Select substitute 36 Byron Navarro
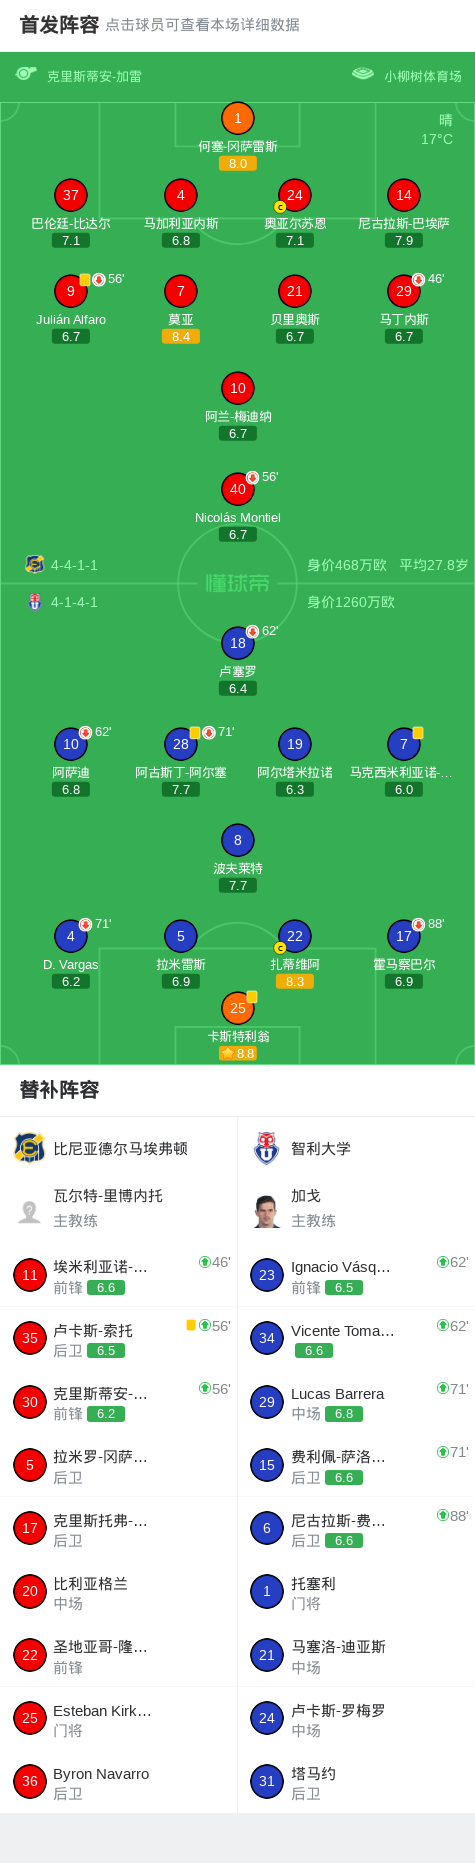Viewport: 475px width, 1863px height. pyautogui.click(x=118, y=1782)
